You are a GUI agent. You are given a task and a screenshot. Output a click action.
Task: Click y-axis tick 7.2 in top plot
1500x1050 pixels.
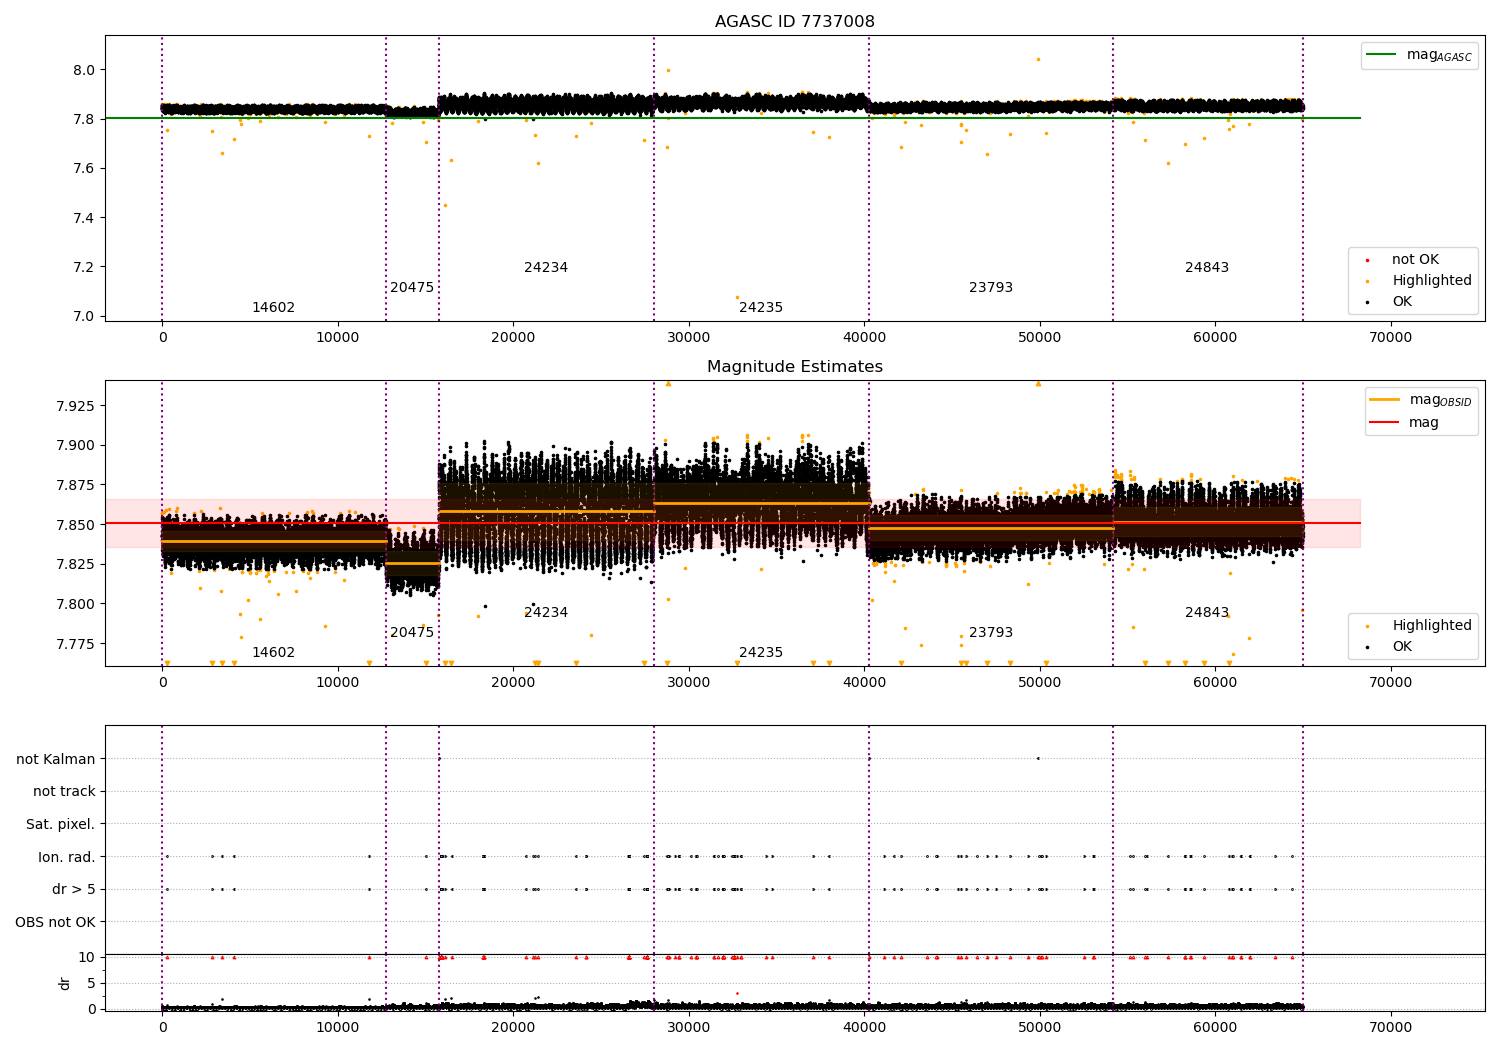click(83, 267)
